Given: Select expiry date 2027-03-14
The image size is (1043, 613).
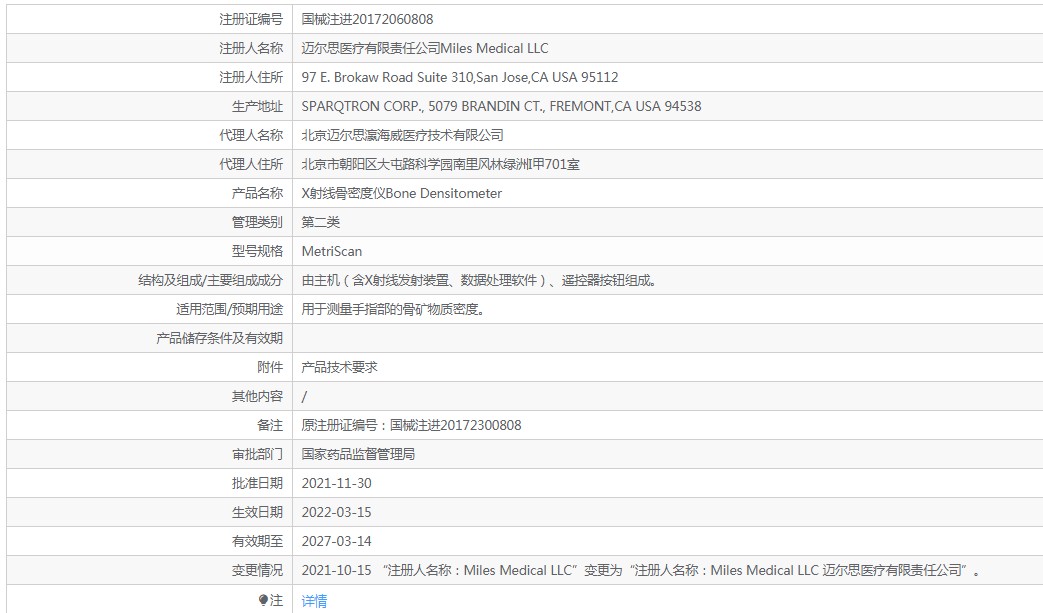Looking at the screenshot, I should coord(337,541).
